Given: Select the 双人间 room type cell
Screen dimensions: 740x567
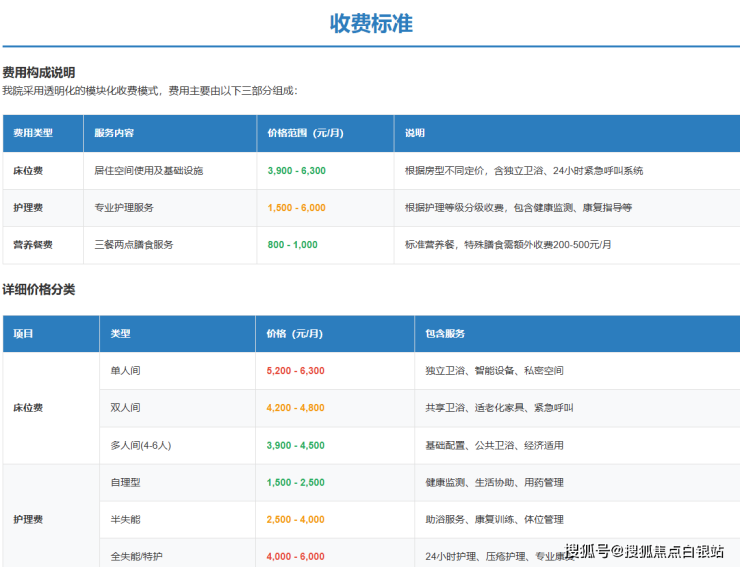Looking at the screenshot, I should pyautogui.click(x=125, y=408).
